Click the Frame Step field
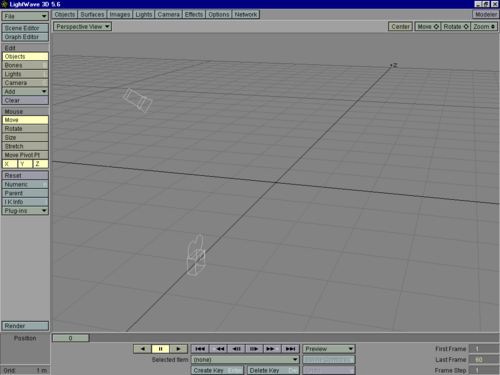This screenshot has width=500, height=375. pos(484,370)
